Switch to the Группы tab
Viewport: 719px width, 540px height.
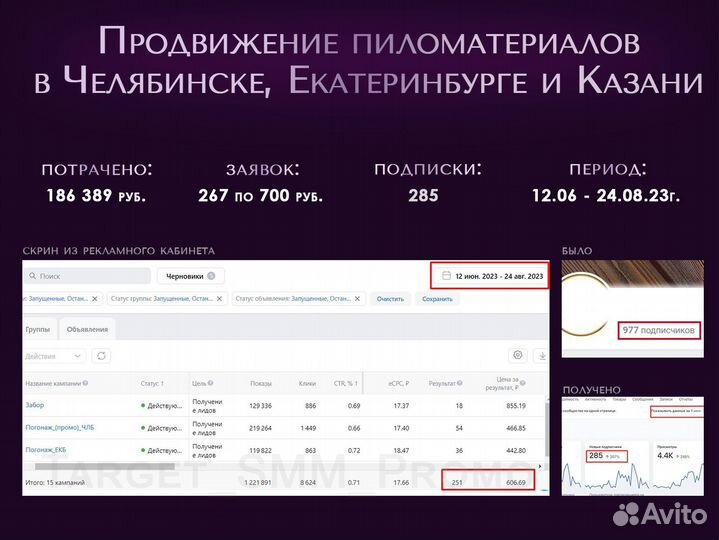39,329
